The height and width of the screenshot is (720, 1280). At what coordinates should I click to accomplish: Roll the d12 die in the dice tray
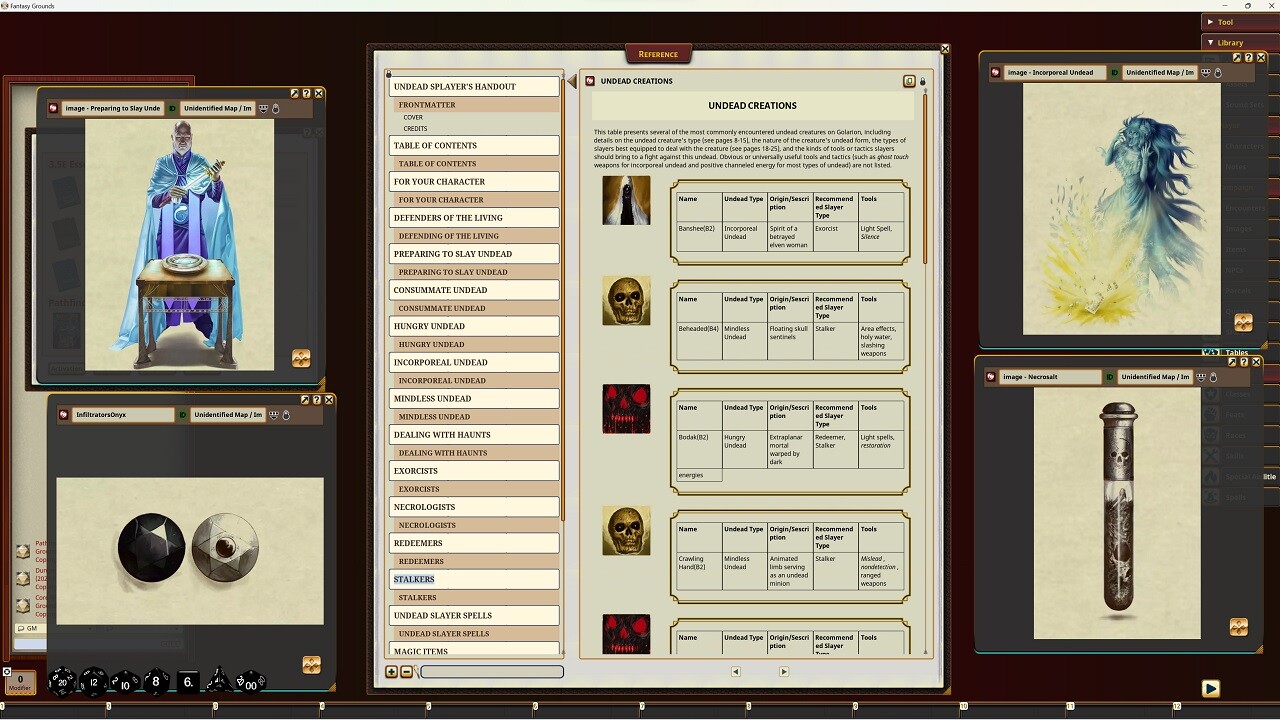pos(94,682)
